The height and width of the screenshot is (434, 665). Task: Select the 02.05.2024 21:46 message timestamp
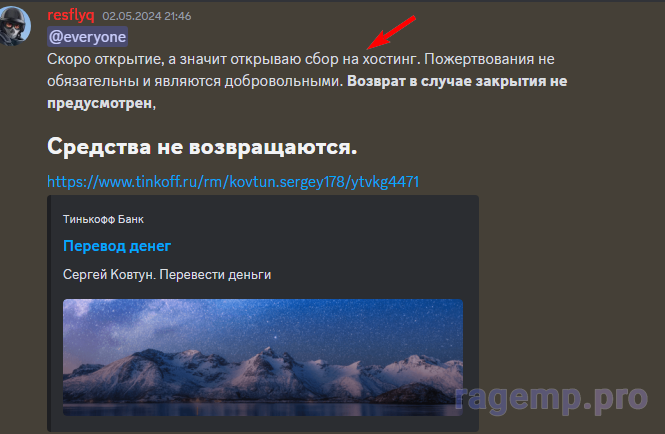[x=147, y=16]
